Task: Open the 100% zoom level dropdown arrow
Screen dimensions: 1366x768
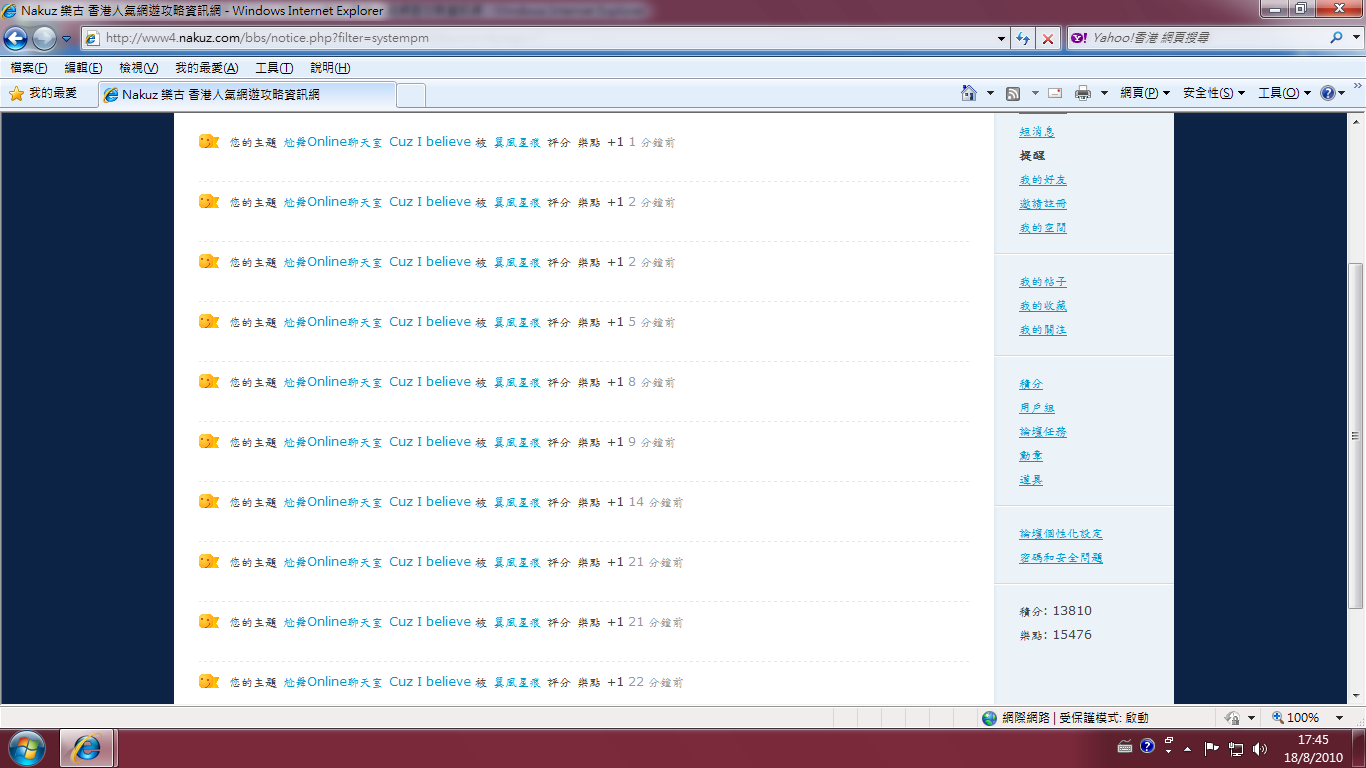Action: [1340, 718]
